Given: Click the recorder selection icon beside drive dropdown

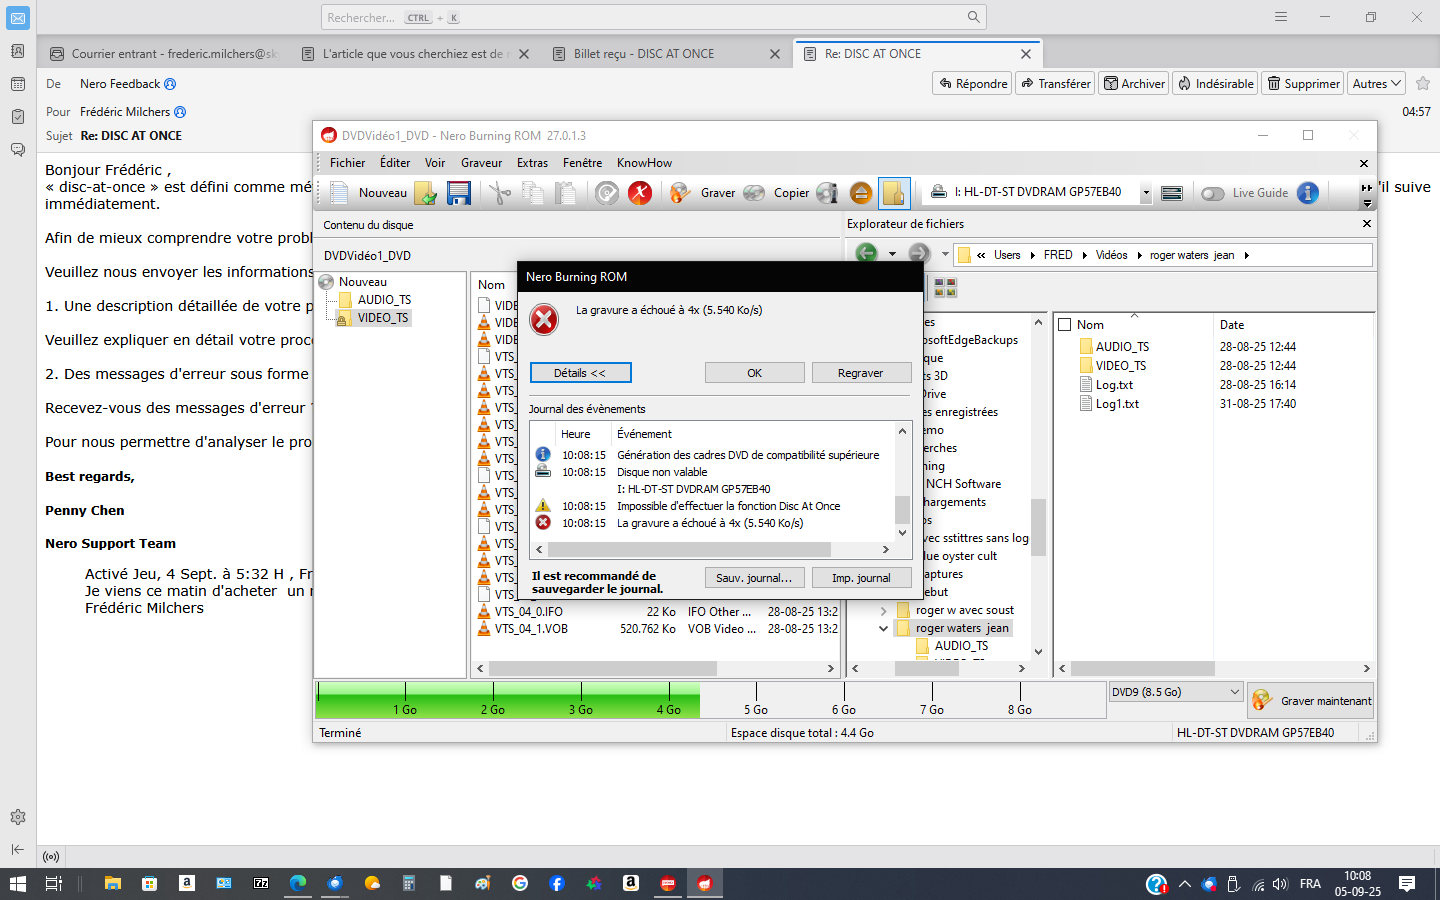Looking at the screenshot, I should coord(1172,193).
